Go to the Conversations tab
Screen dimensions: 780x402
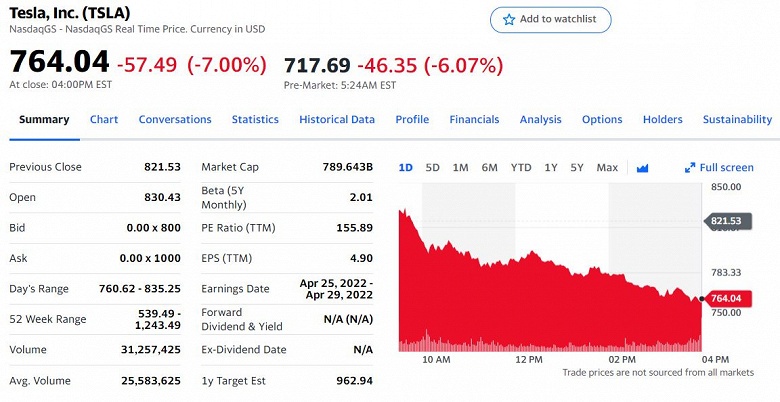coord(175,120)
